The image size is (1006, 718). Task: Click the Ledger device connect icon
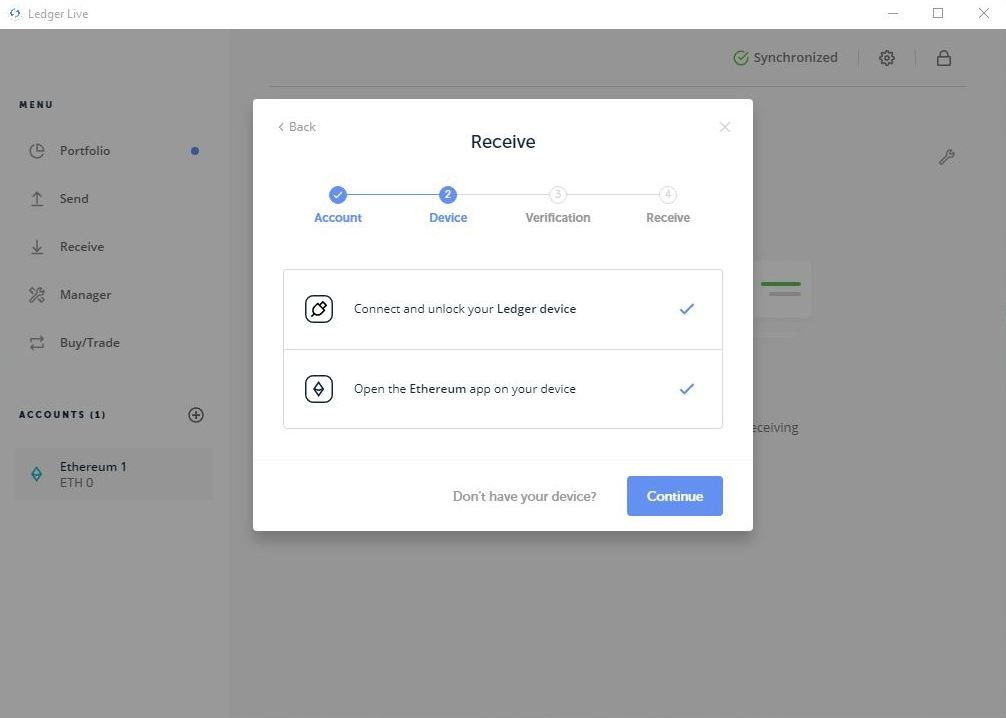coord(319,309)
